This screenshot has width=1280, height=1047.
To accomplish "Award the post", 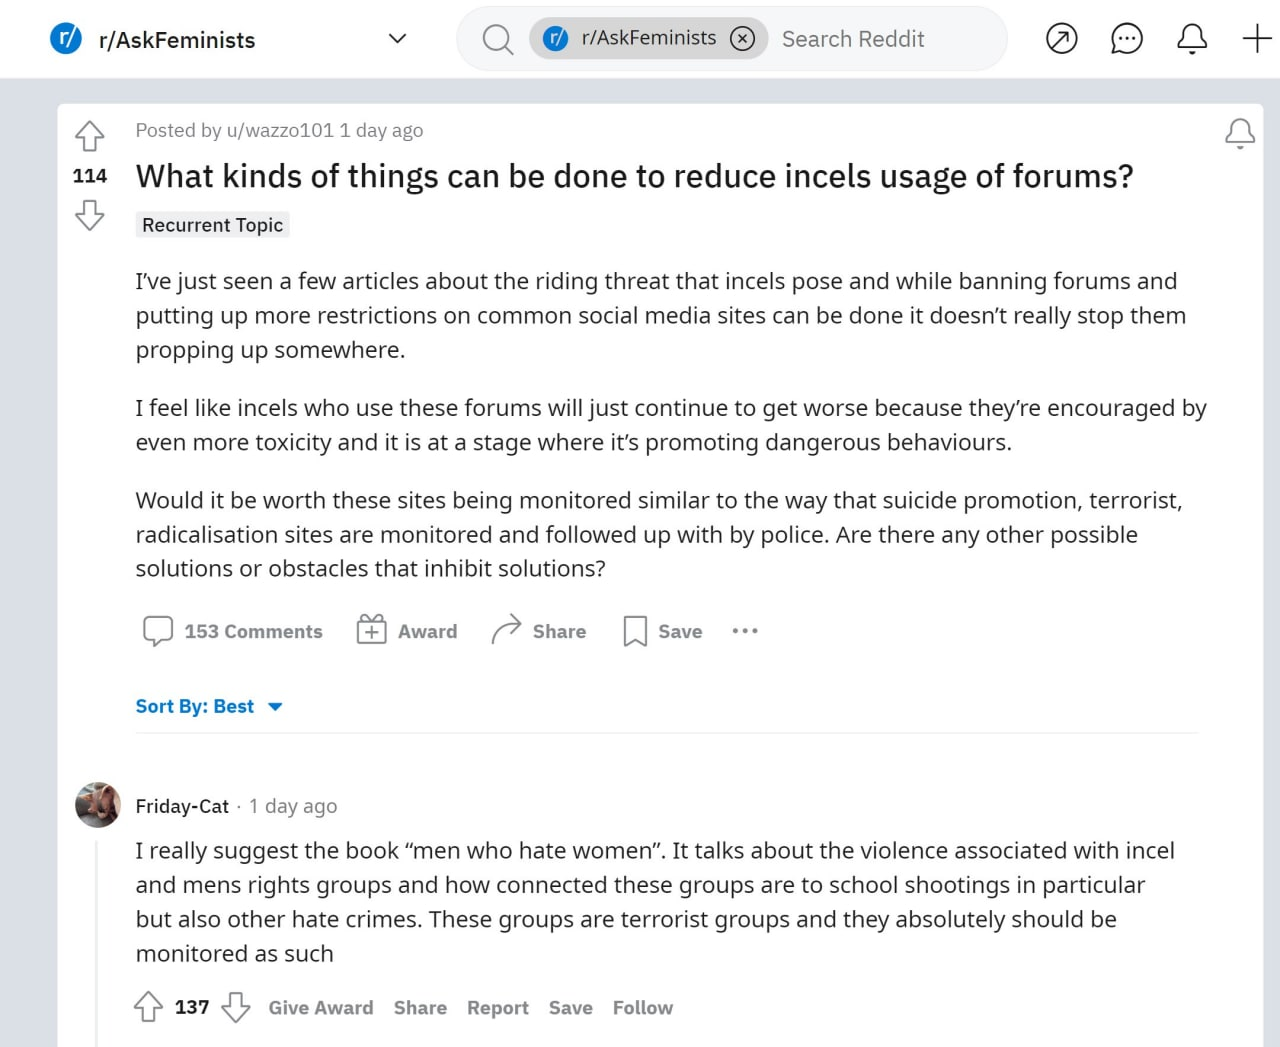I will (407, 631).
